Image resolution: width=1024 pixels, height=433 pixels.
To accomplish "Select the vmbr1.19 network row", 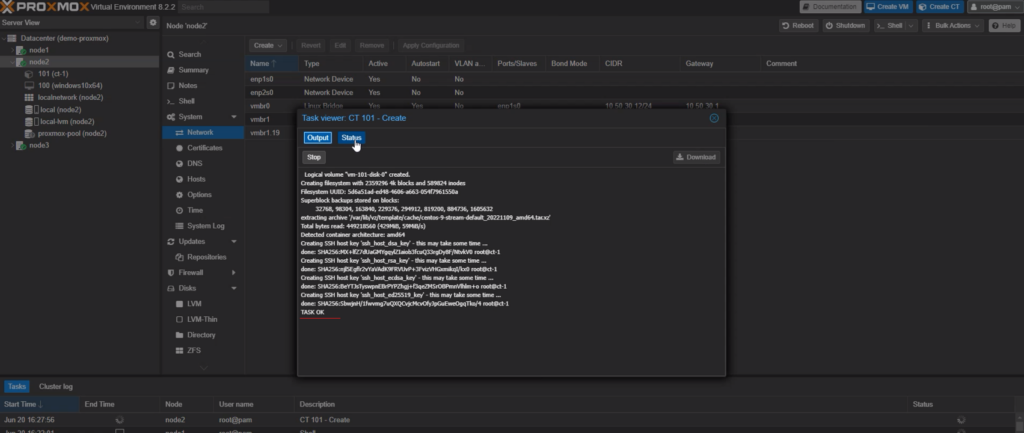I will [271, 133].
